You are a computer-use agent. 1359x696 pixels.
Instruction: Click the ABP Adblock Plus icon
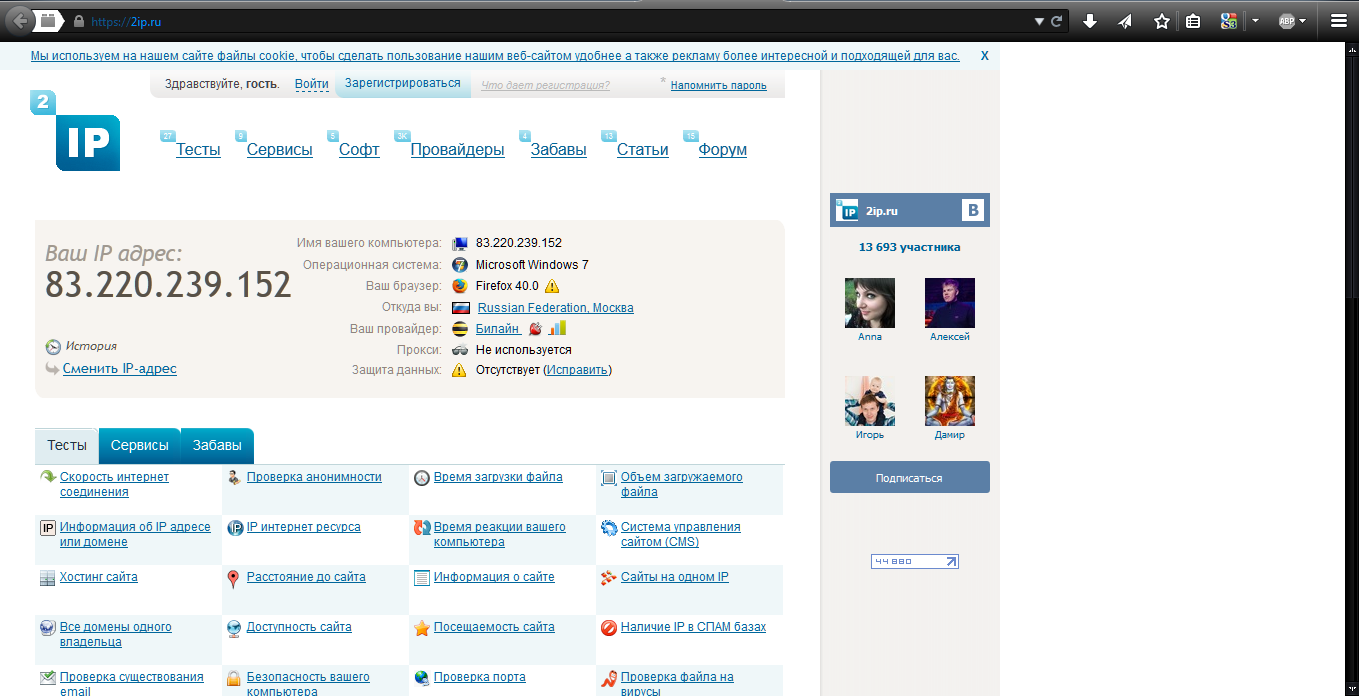1286,21
